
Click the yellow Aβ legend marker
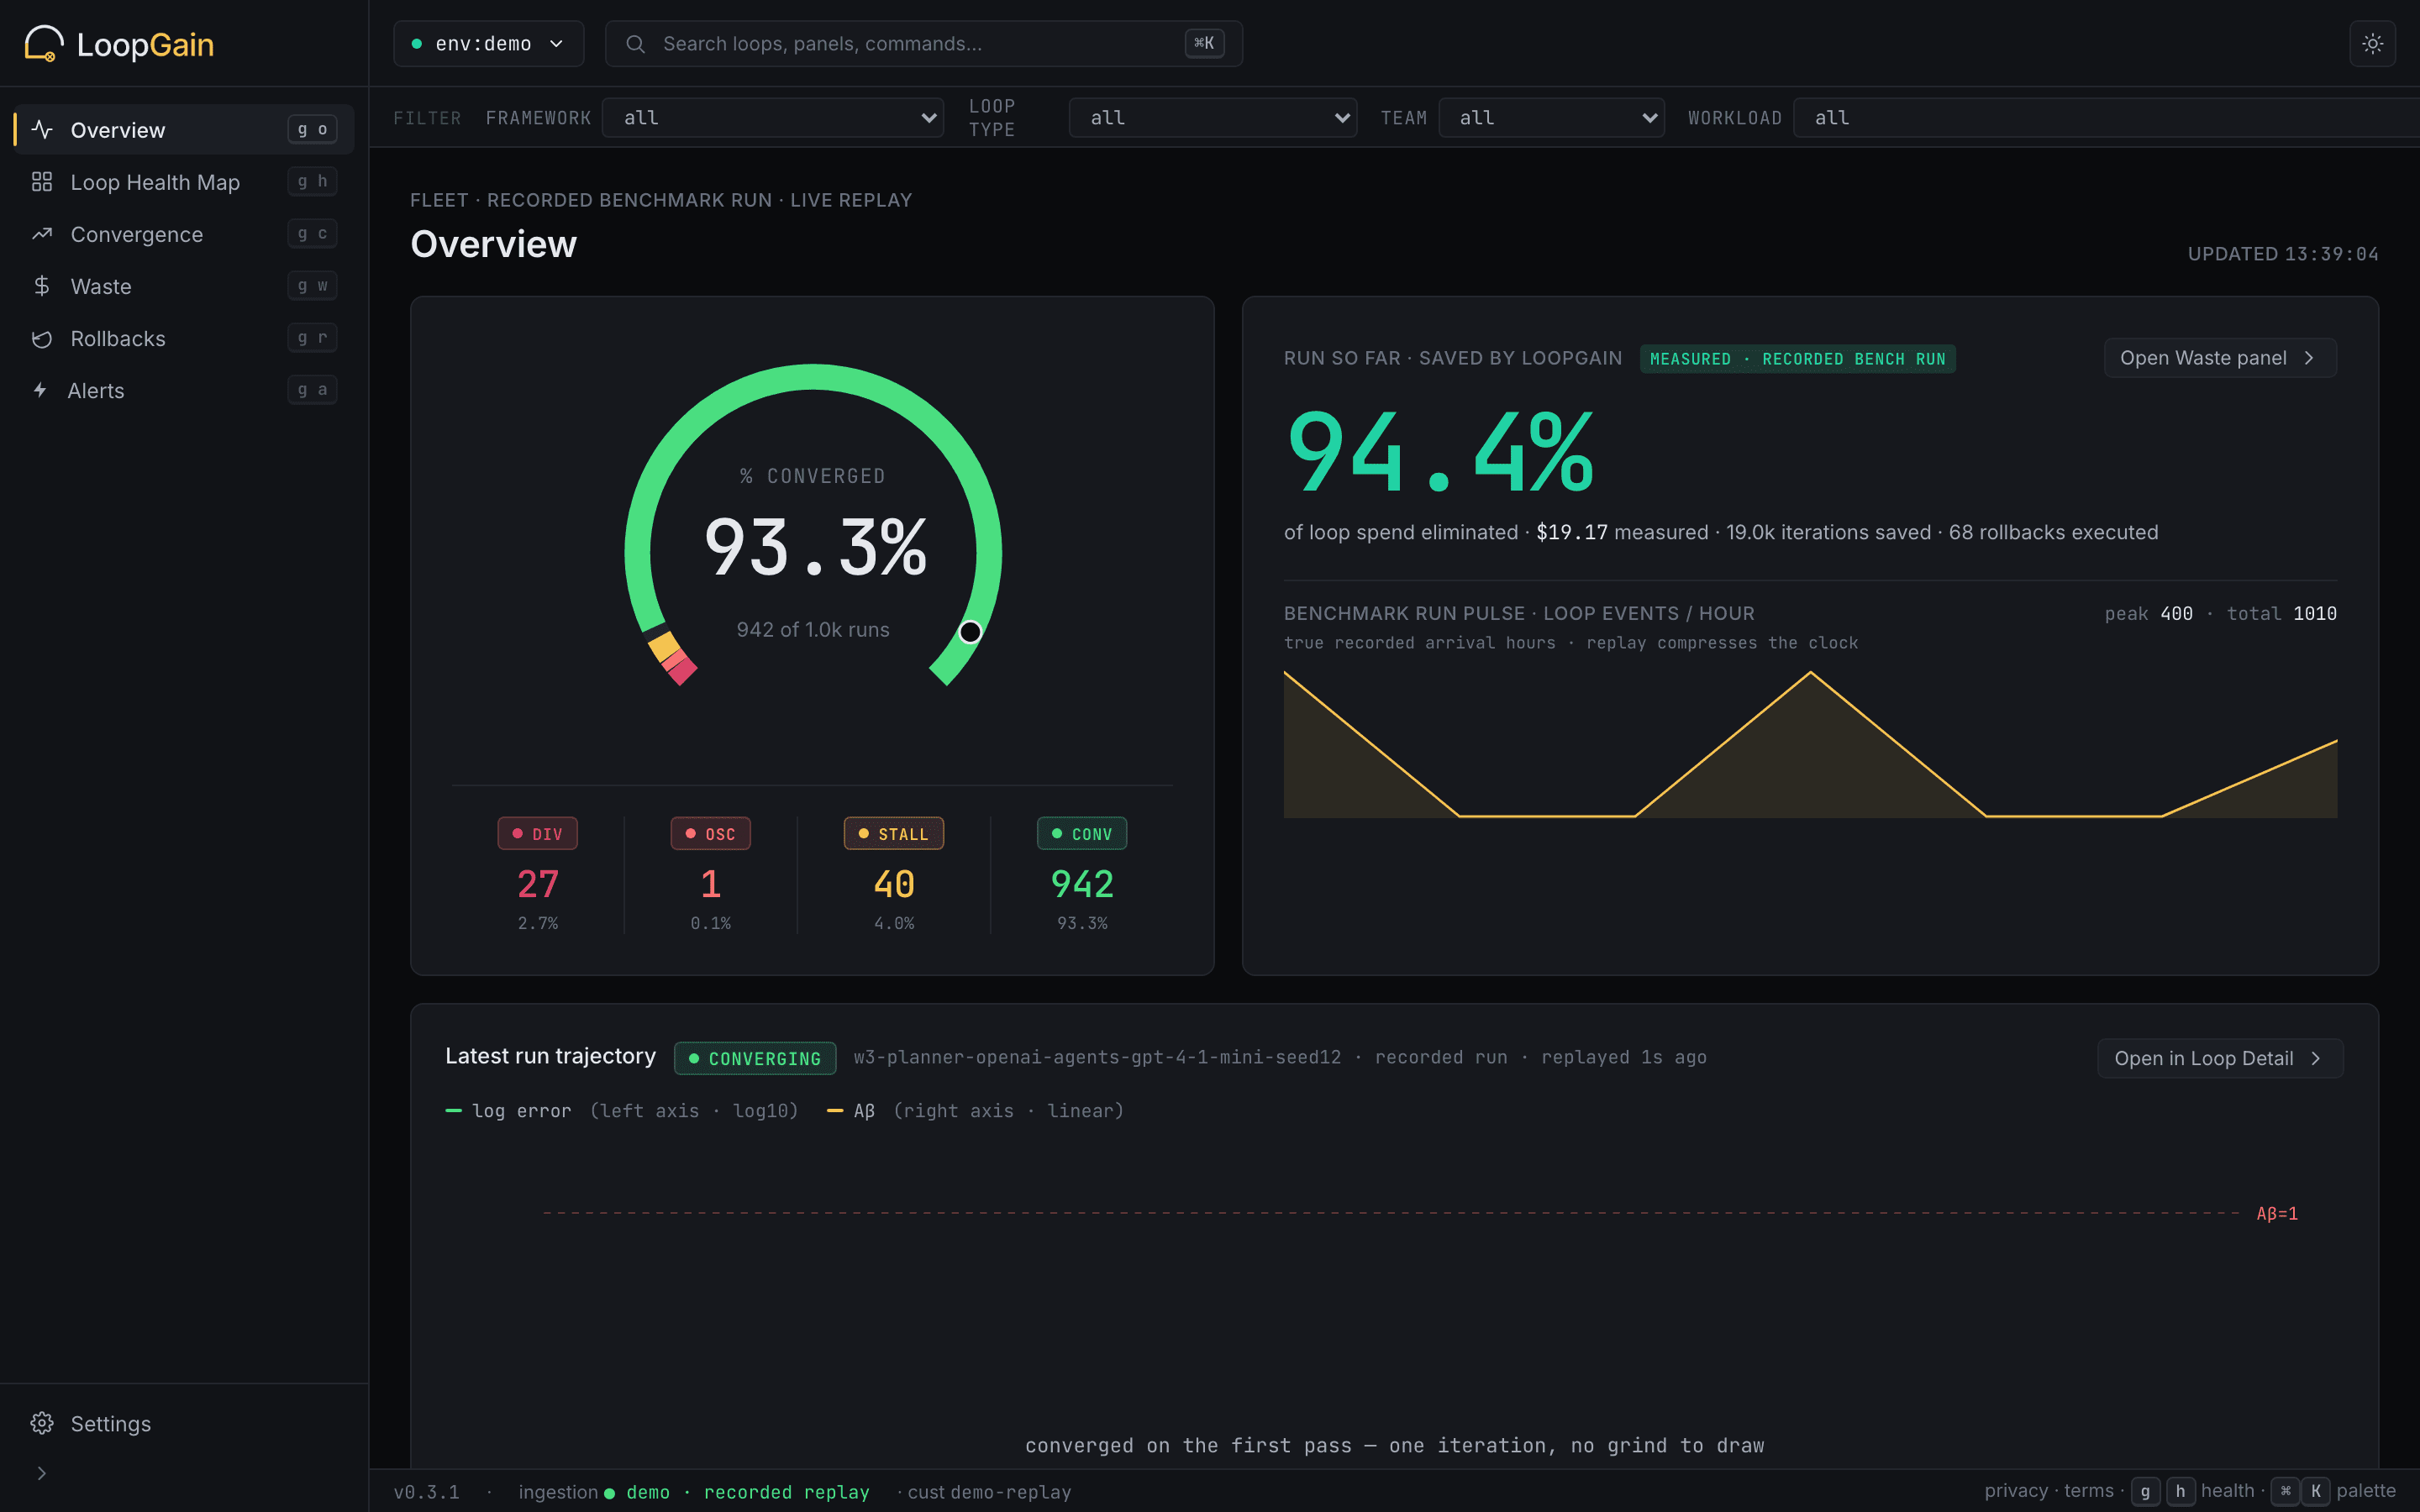click(835, 1111)
